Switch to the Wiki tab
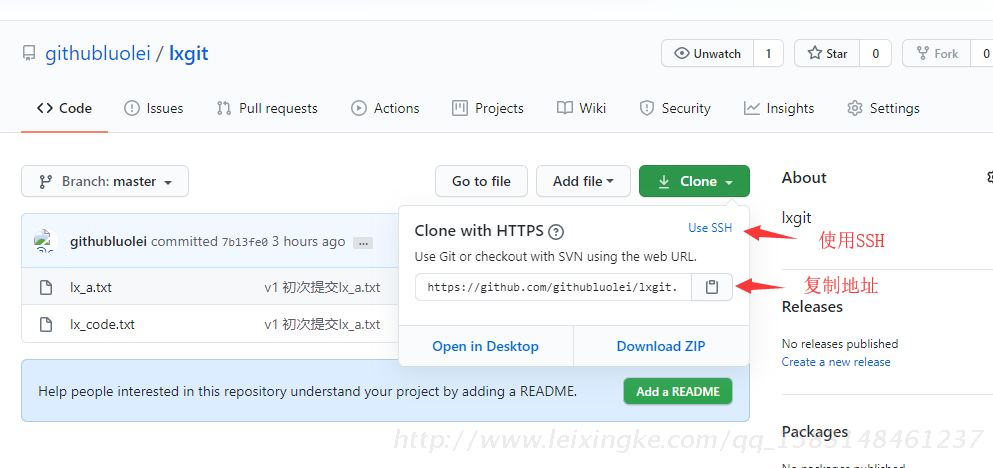The height and width of the screenshot is (468, 993). point(581,108)
